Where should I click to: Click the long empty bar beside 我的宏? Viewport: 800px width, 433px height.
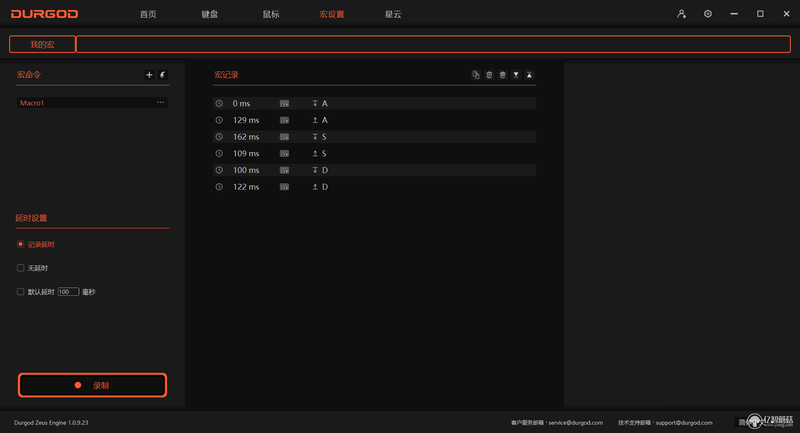[x=433, y=44]
